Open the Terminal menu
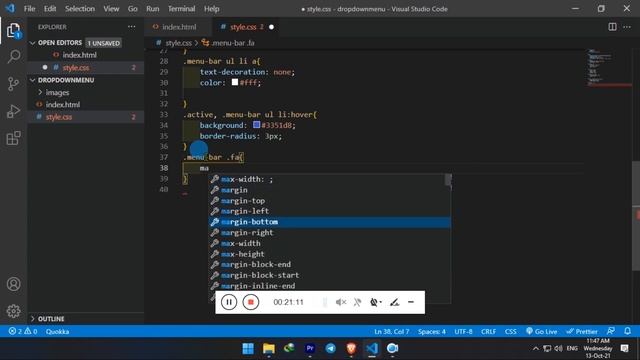Image resolution: width=640 pixels, height=360 pixels. click(x=182, y=9)
